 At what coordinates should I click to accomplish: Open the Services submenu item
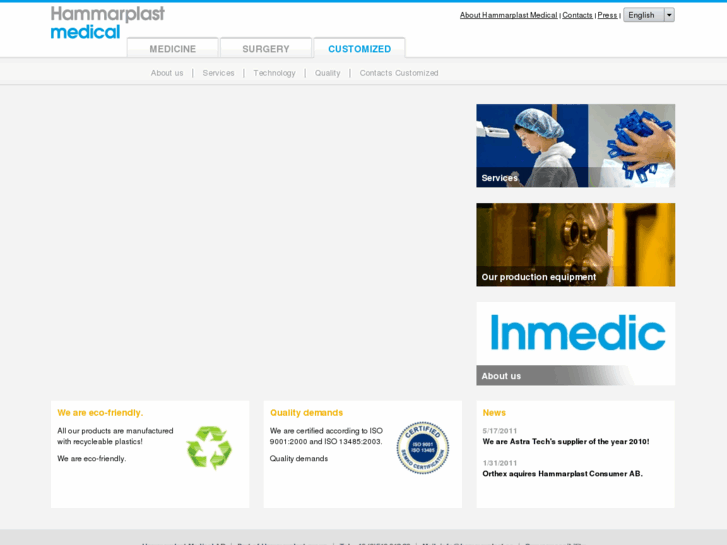[x=218, y=73]
